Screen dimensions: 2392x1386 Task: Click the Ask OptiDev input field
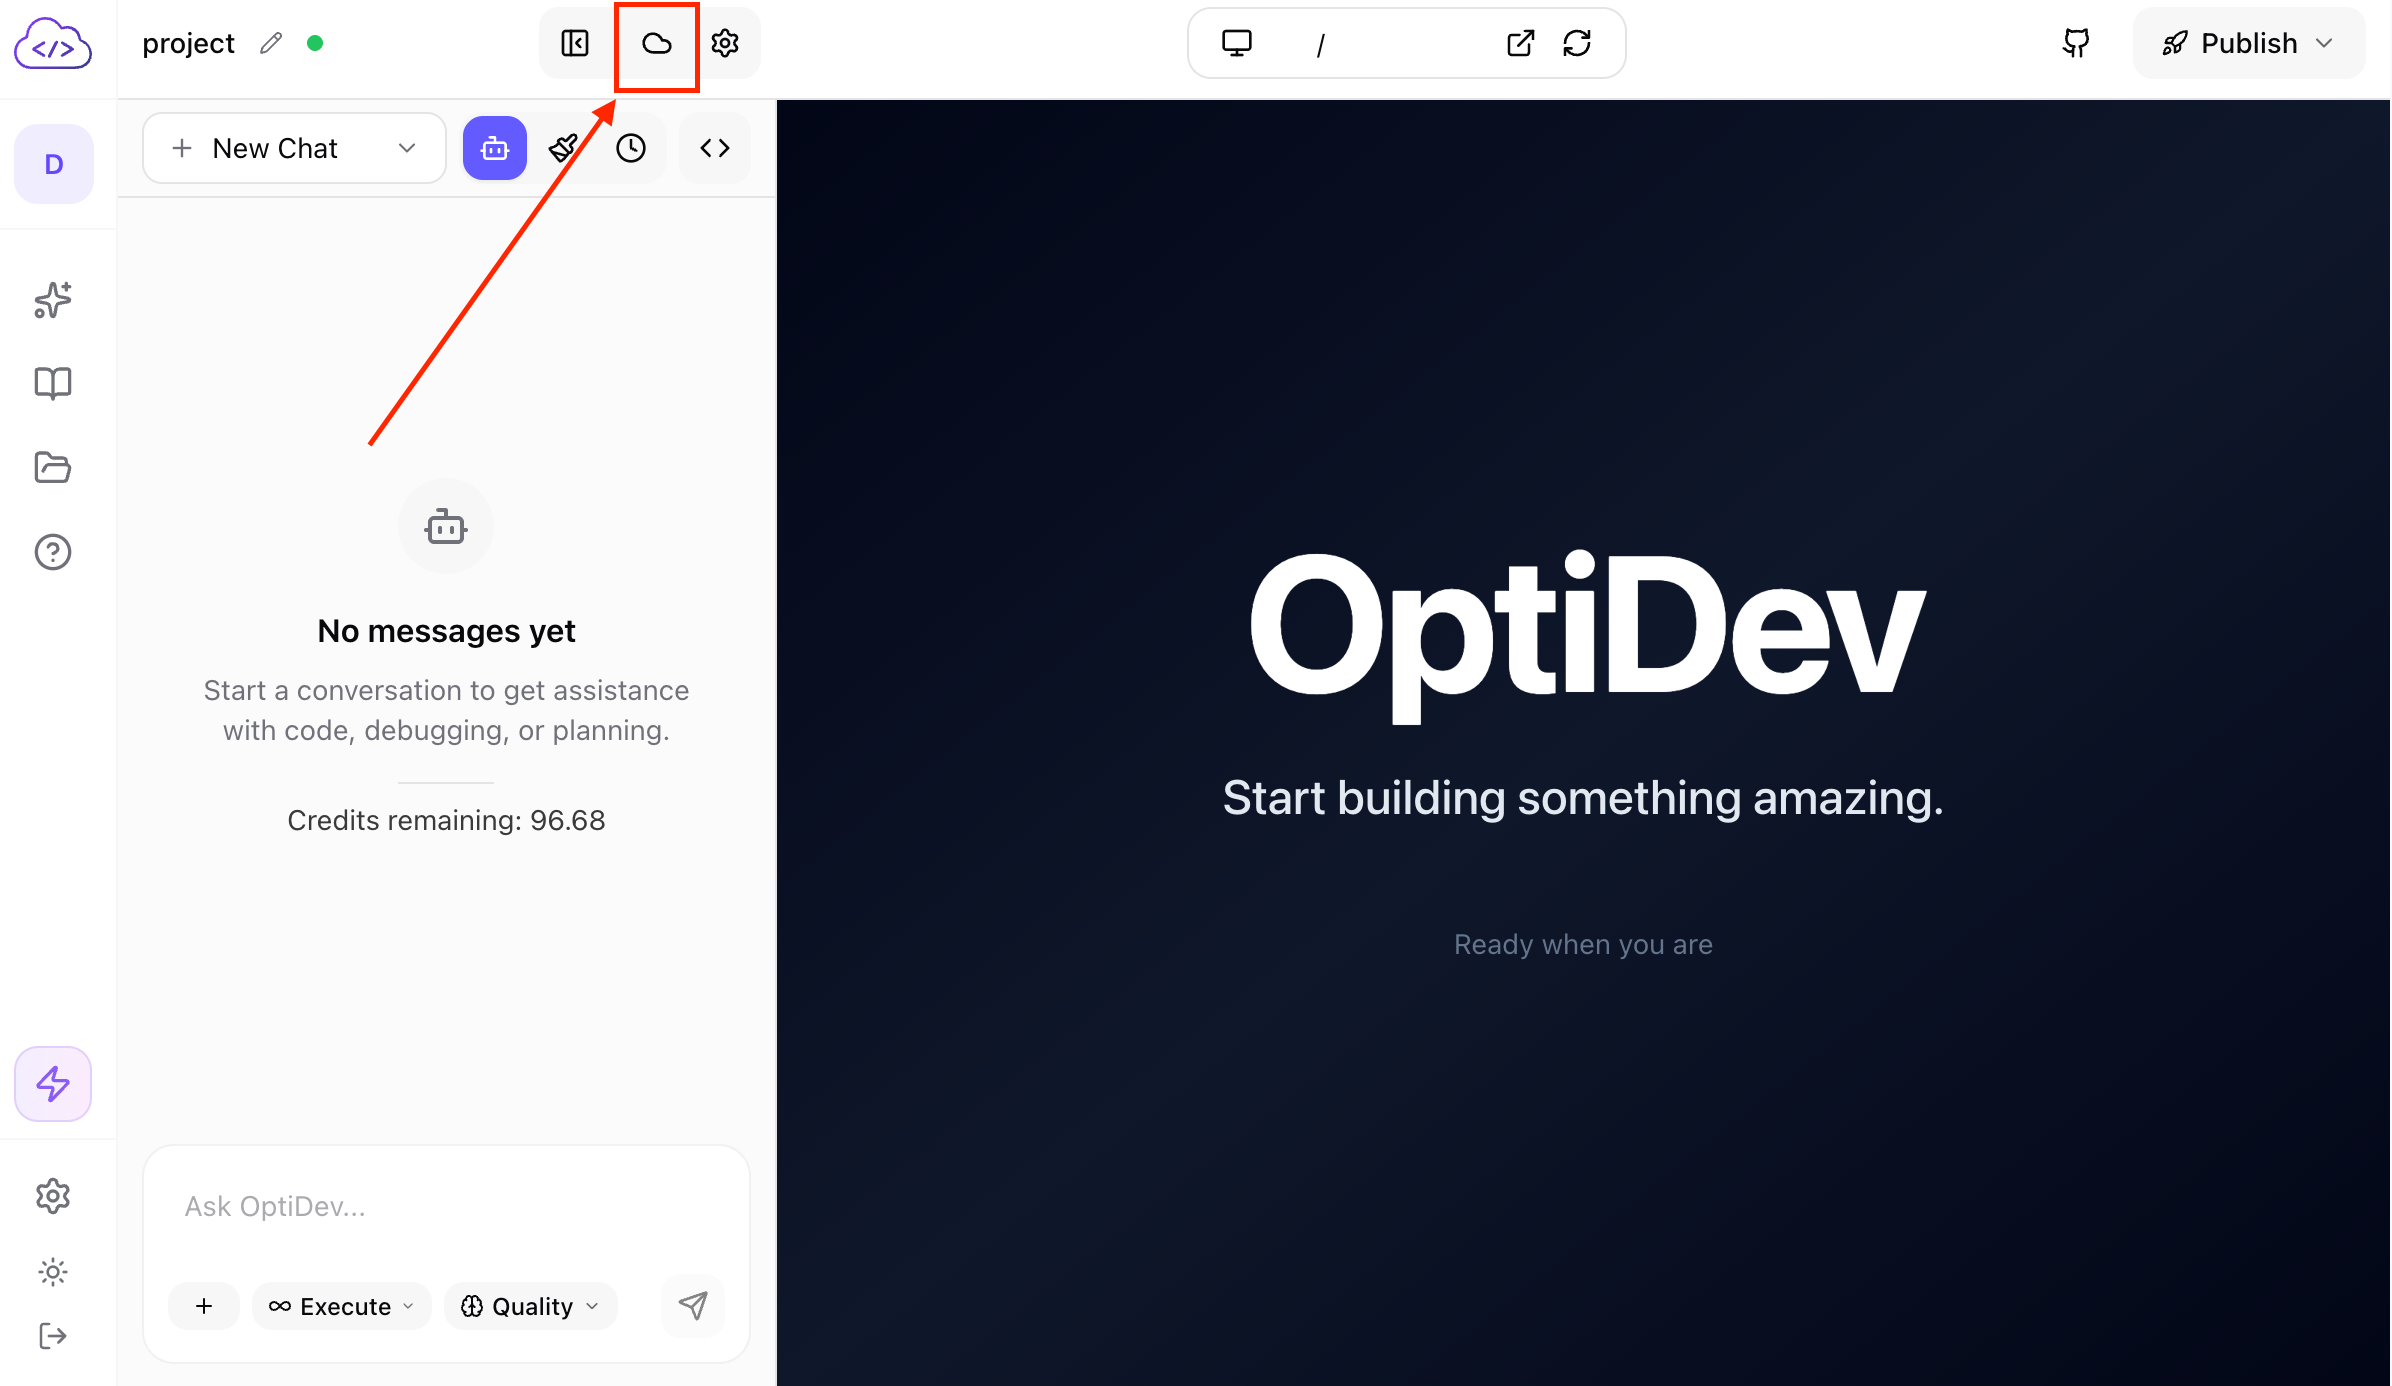pos(446,1206)
